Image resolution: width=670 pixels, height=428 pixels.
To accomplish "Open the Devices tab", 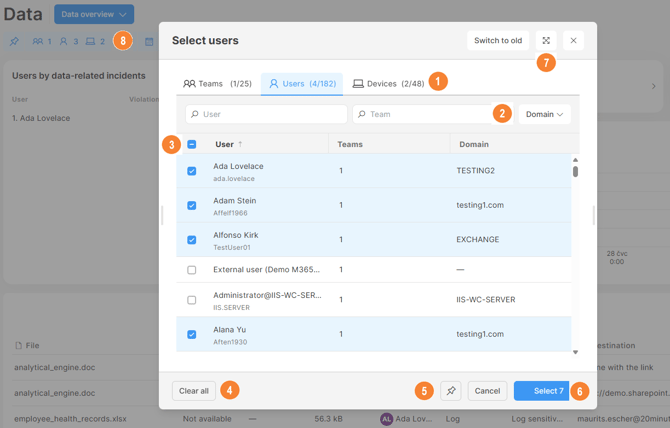I will (x=388, y=84).
